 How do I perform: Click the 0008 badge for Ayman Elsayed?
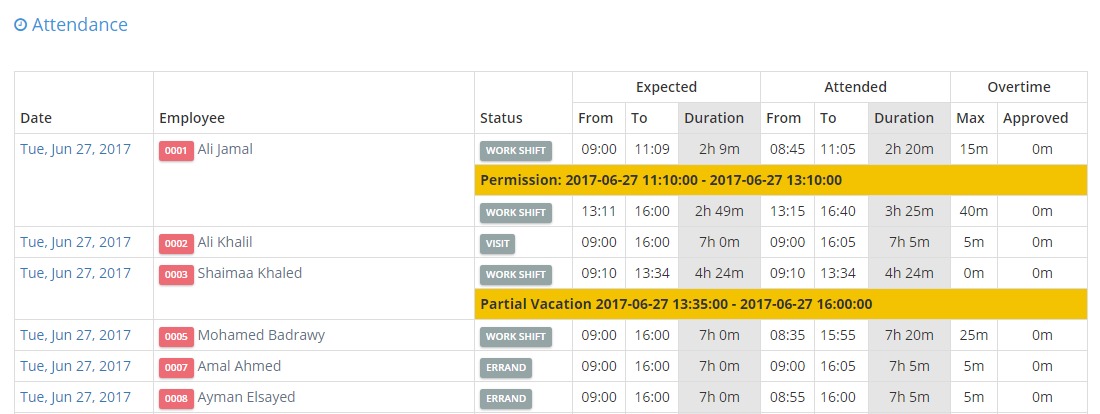[x=176, y=399]
